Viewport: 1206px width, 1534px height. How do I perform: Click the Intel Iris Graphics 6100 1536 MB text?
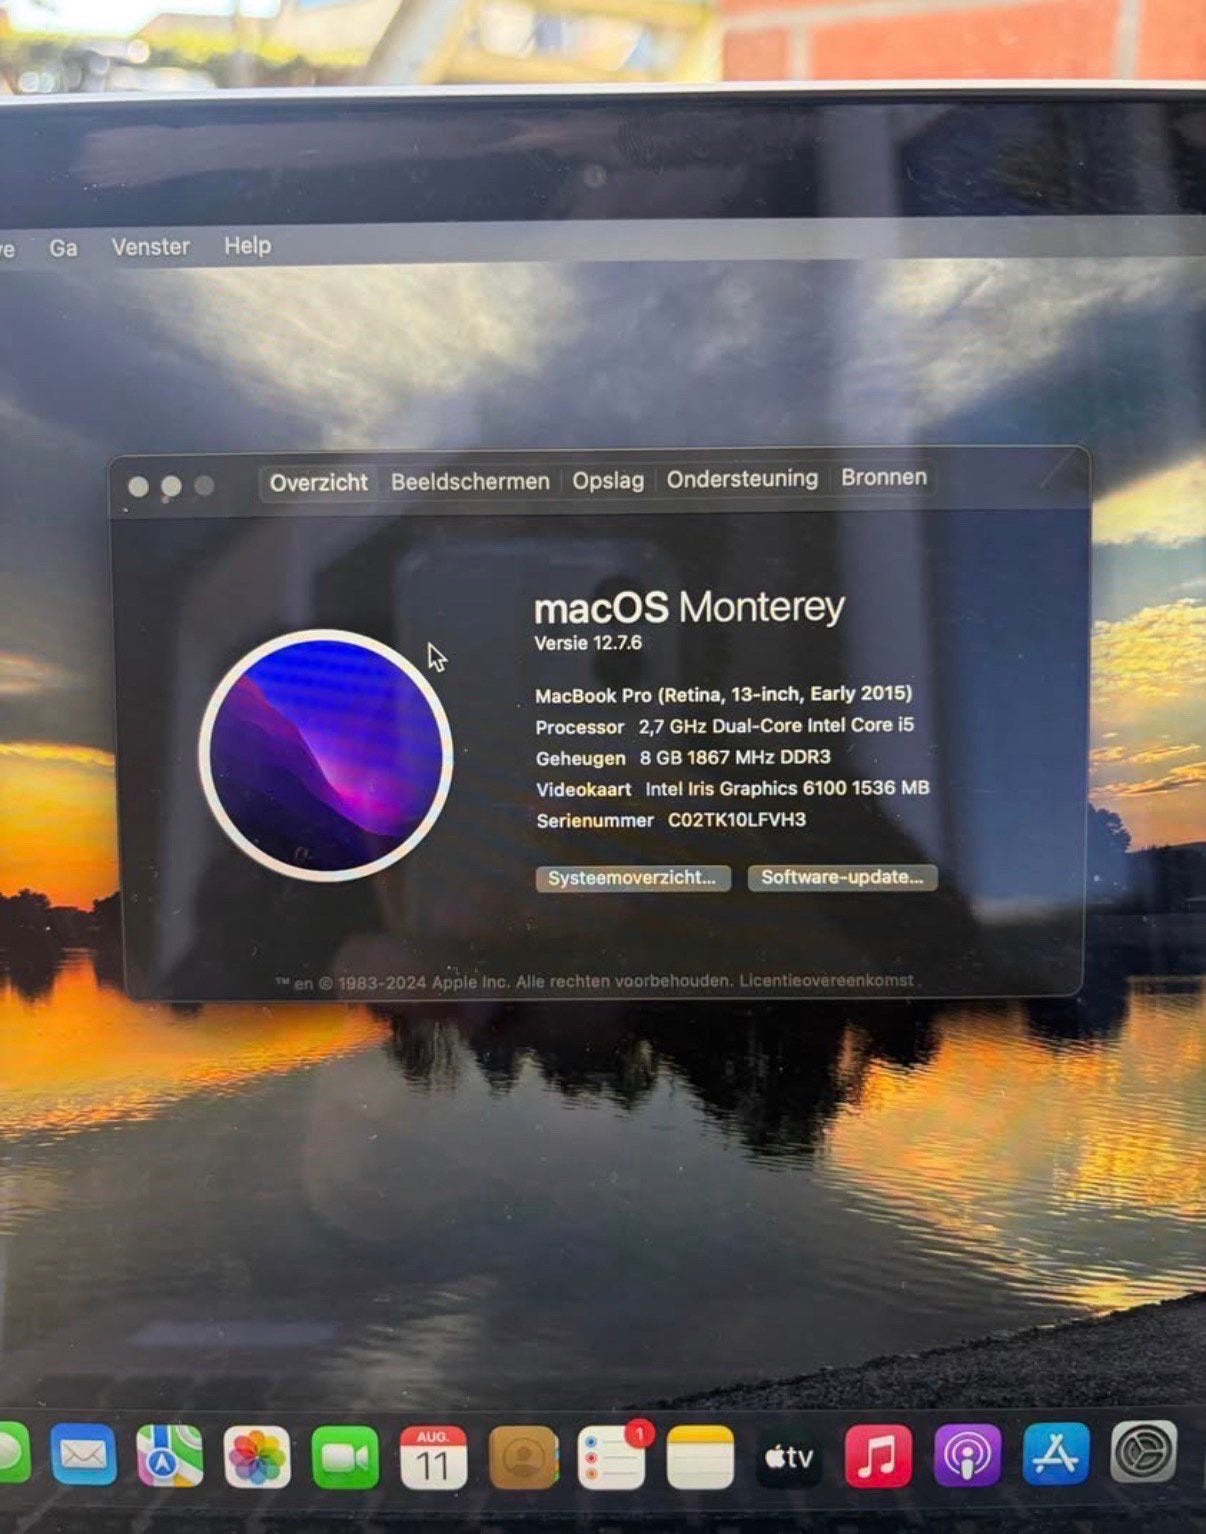(x=787, y=788)
